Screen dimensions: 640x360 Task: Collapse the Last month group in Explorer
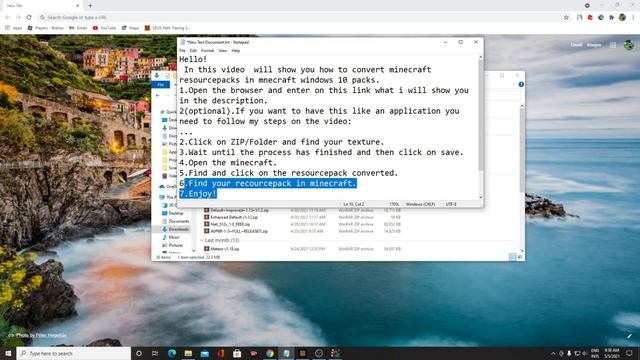pos(202,240)
